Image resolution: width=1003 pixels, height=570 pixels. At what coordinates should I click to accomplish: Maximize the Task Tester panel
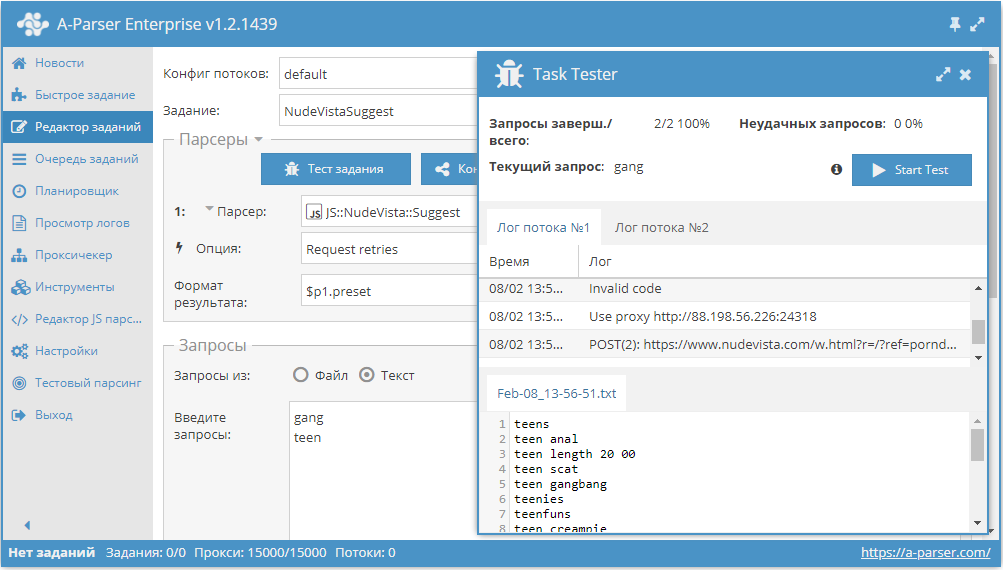pos(943,74)
